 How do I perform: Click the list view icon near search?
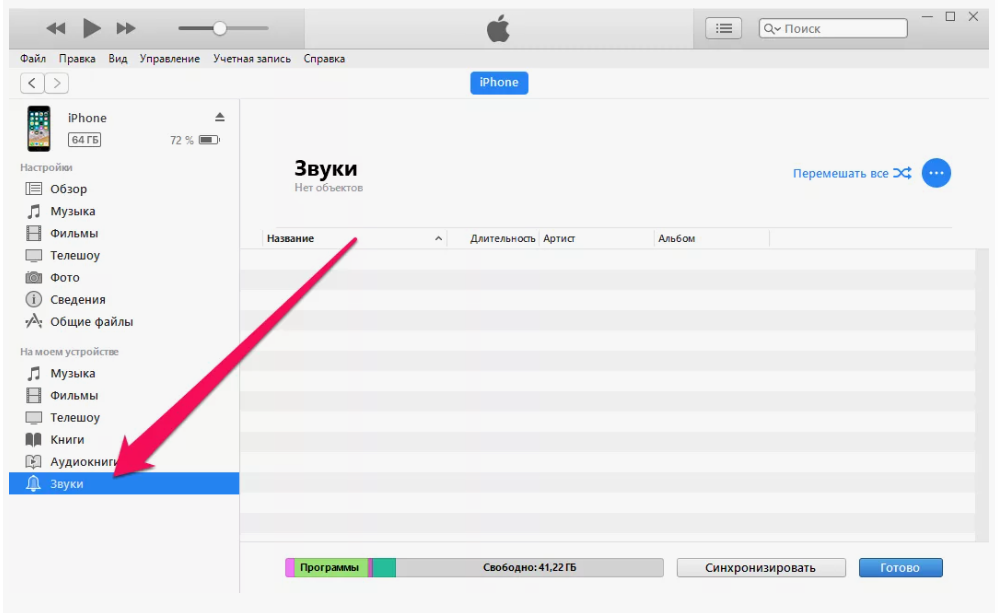(x=724, y=29)
